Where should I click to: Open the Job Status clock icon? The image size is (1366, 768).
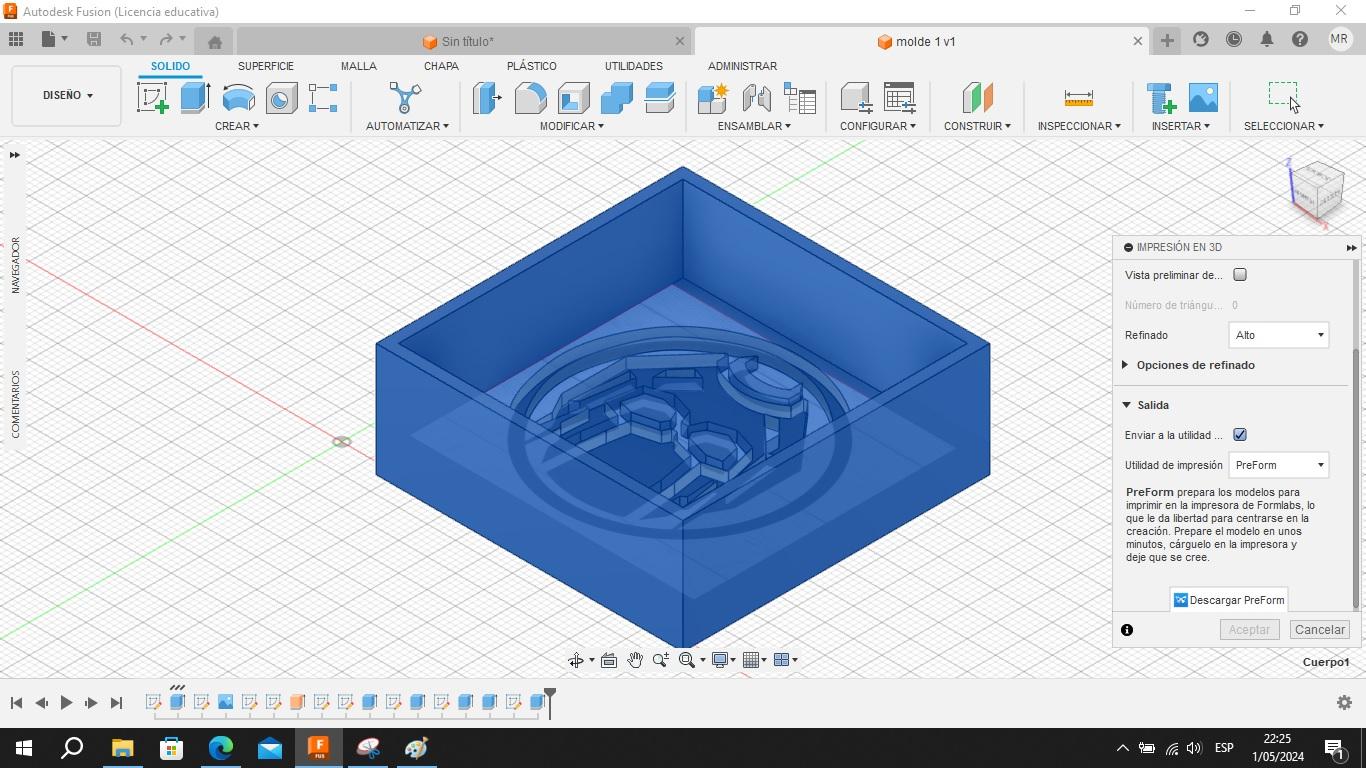coord(1234,39)
